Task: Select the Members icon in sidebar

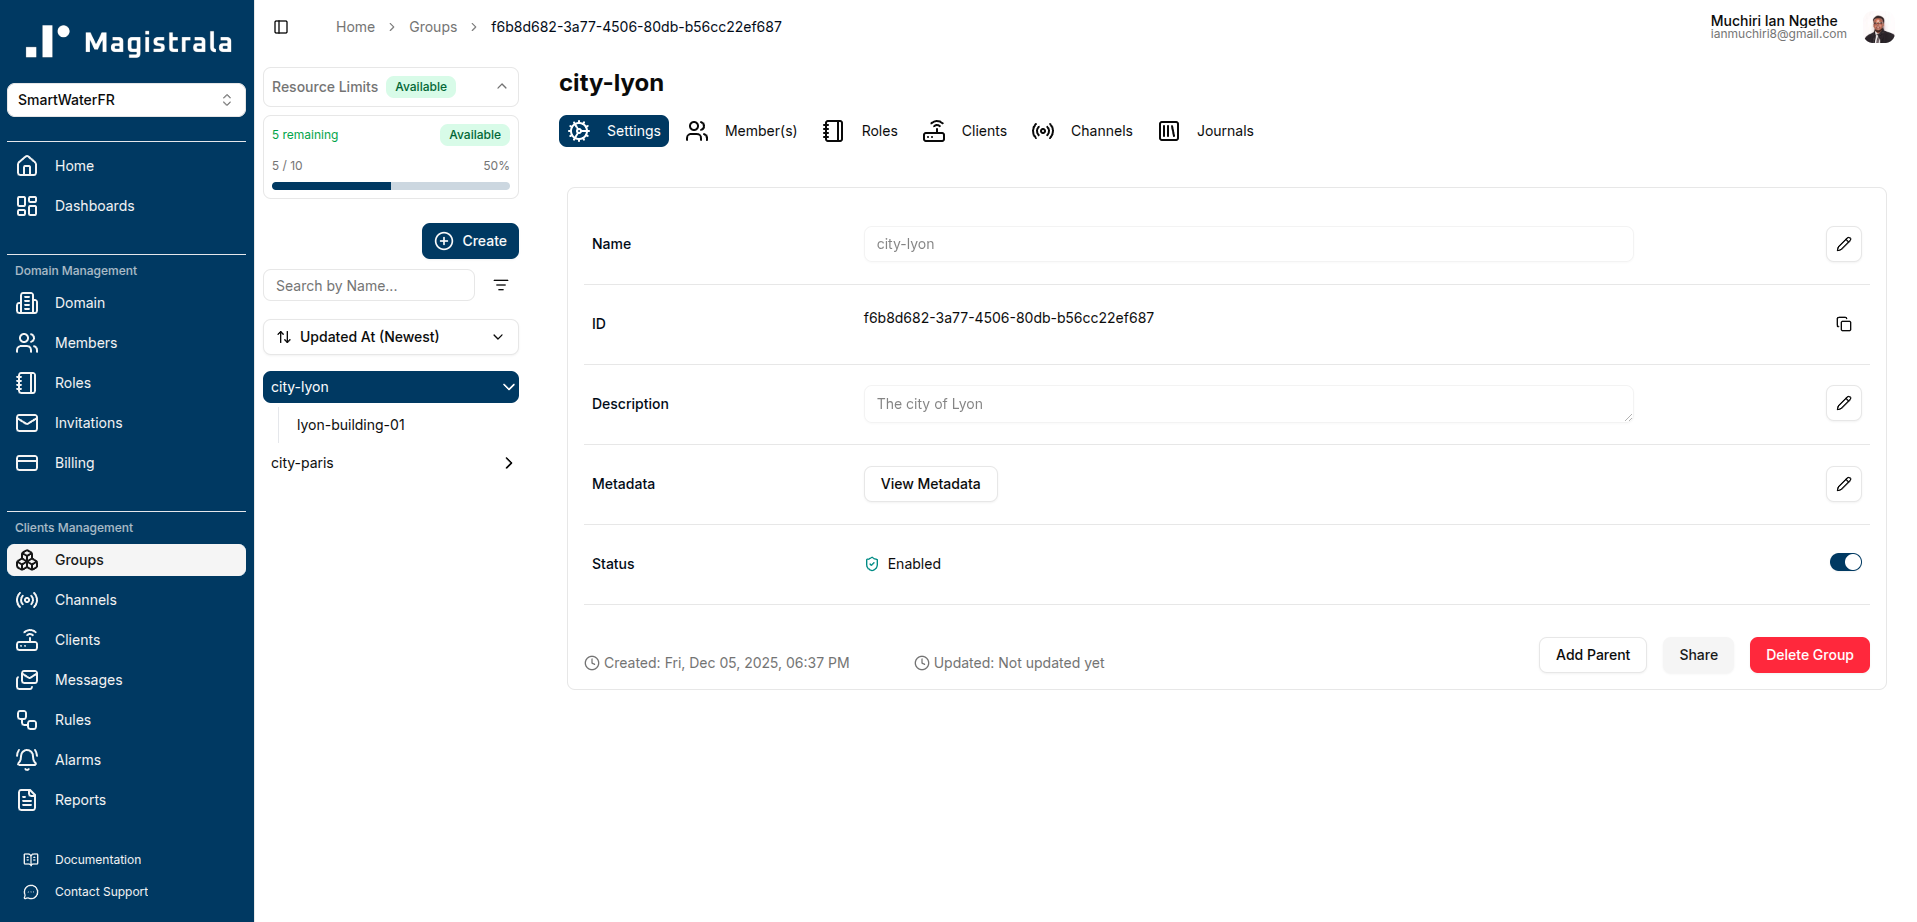Action: (27, 343)
